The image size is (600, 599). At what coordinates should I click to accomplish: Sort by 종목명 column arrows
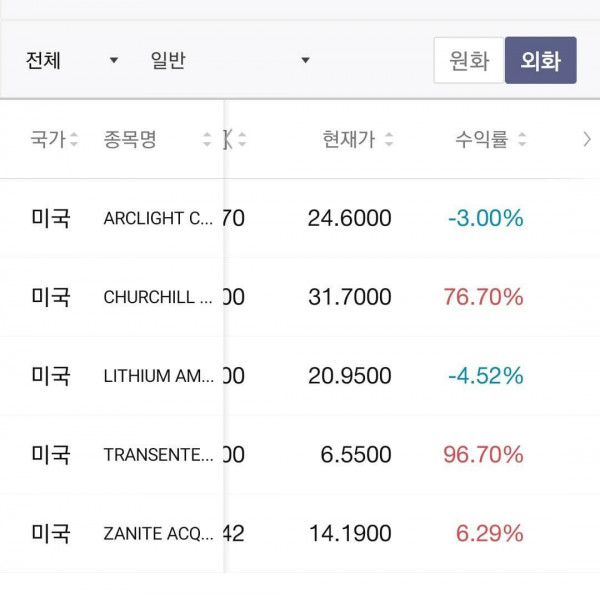207,139
